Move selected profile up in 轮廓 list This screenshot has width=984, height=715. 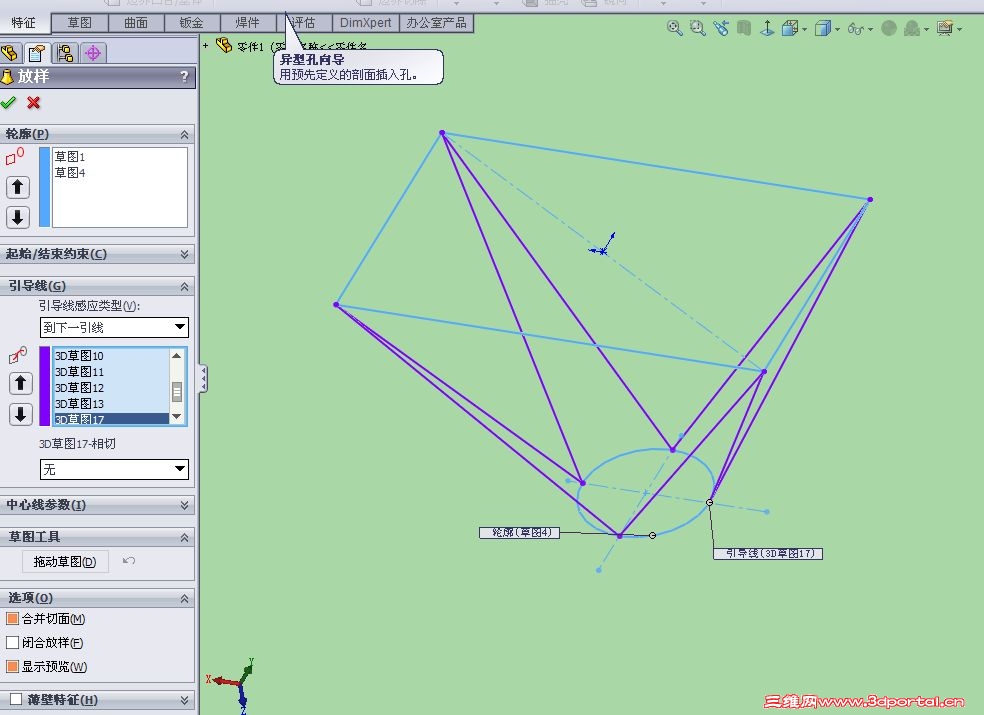[18, 186]
